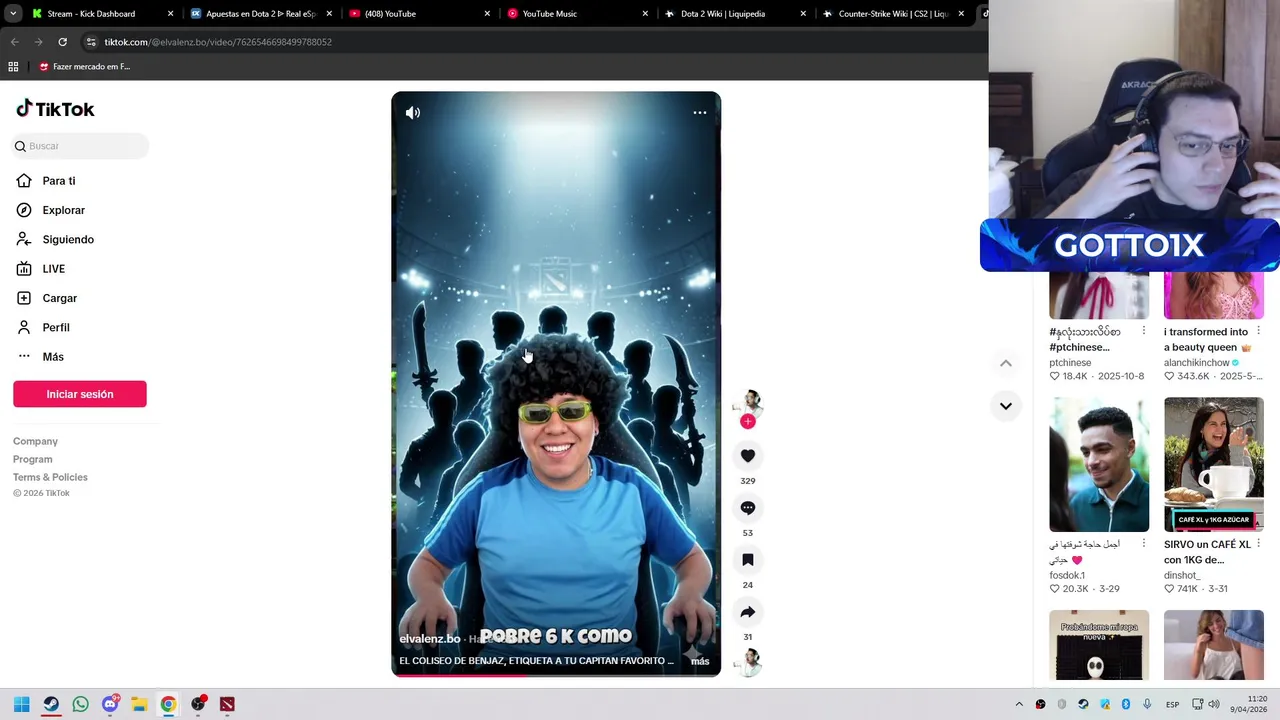Click Iniciar sesión button
This screenshot has height=720, width=1280.
(x=80, y=394)
